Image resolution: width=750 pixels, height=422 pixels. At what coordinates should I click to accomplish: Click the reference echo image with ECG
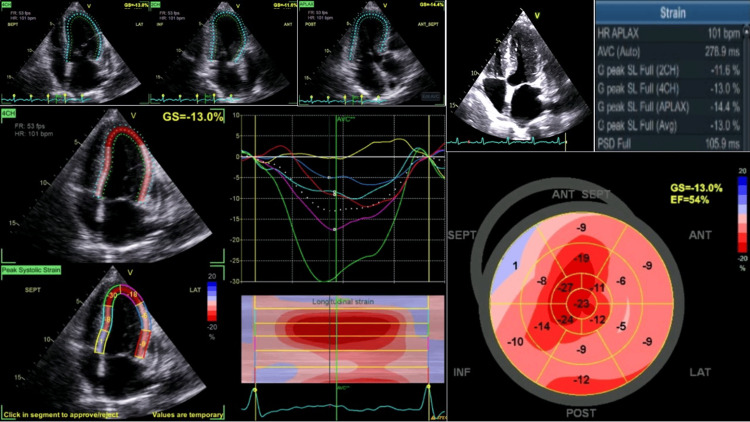coord(520,77)
